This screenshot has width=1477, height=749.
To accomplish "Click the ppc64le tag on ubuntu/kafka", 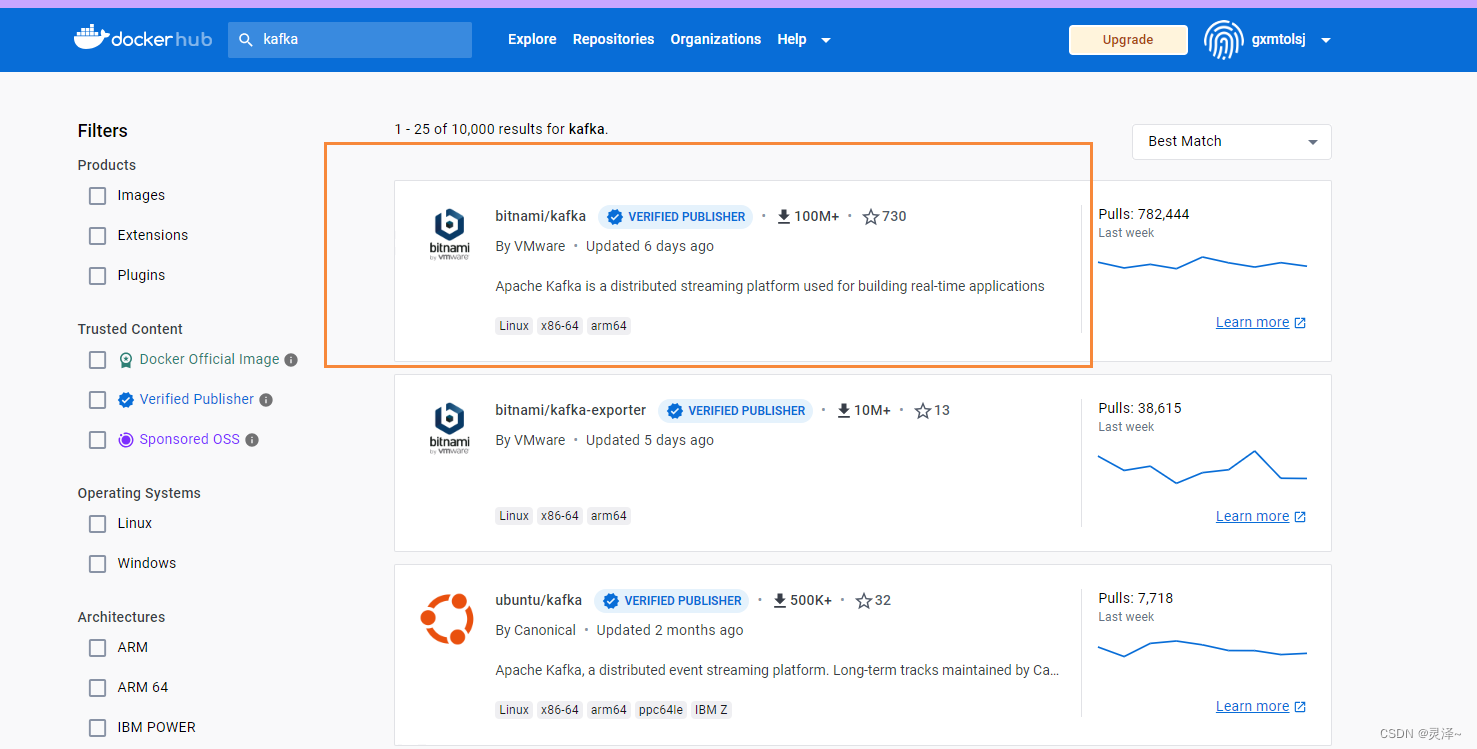I will [661, 711].
